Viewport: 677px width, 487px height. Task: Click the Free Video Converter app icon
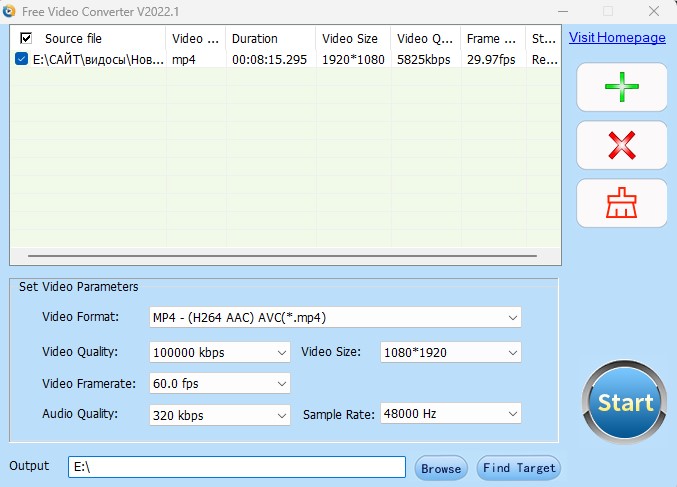coord(9,11)
